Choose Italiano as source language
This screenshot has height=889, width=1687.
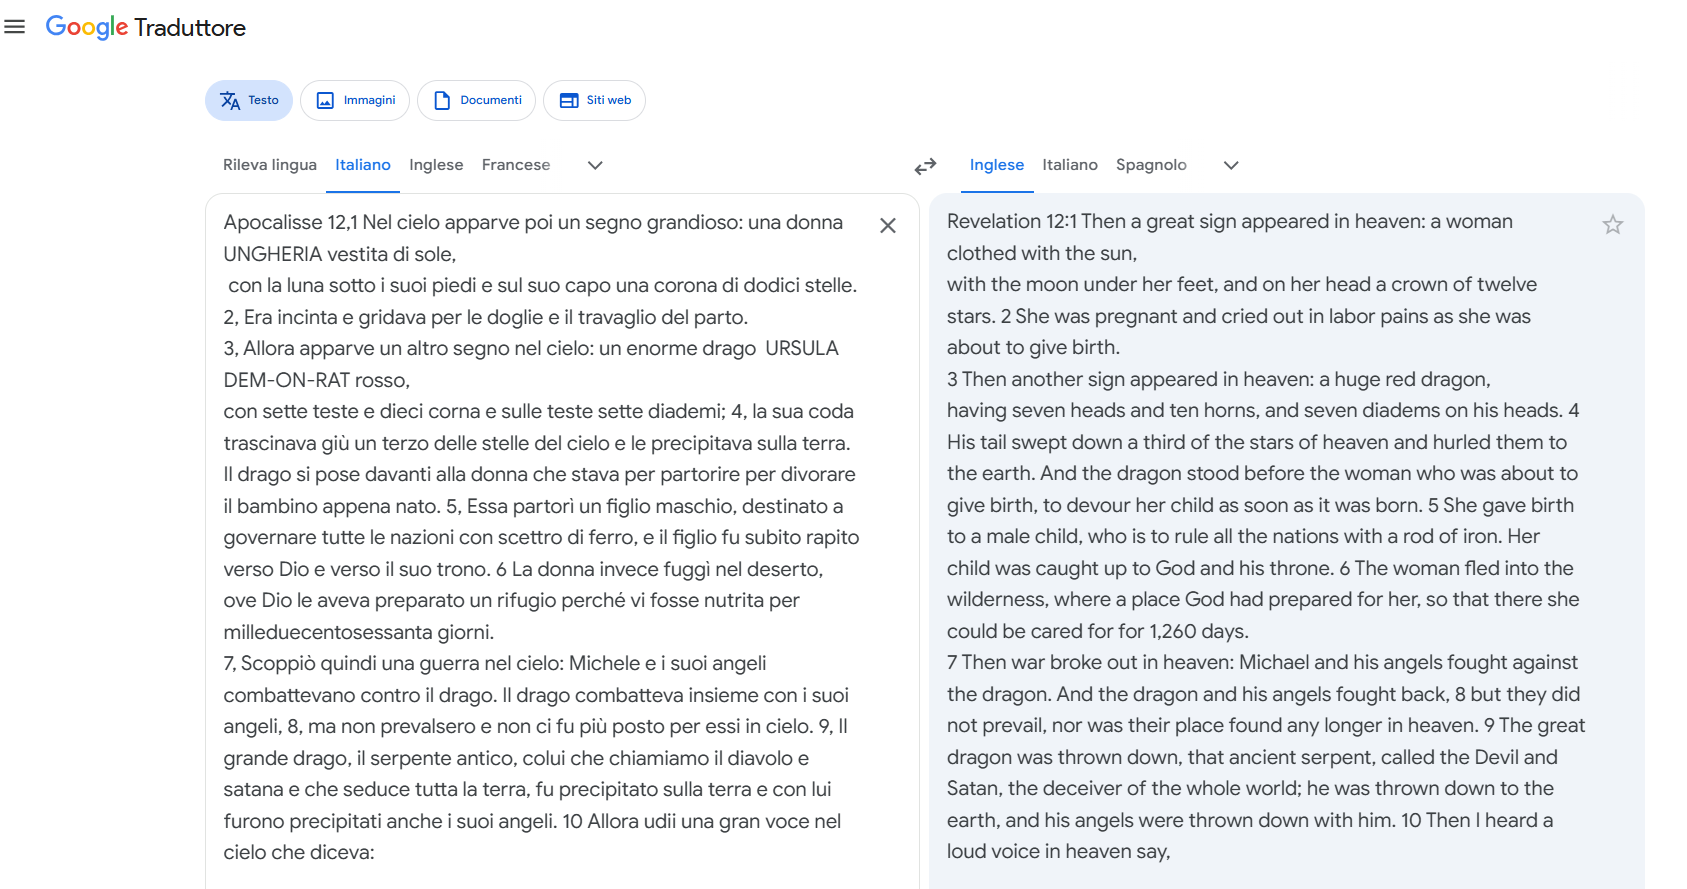(x=363, y=165)
